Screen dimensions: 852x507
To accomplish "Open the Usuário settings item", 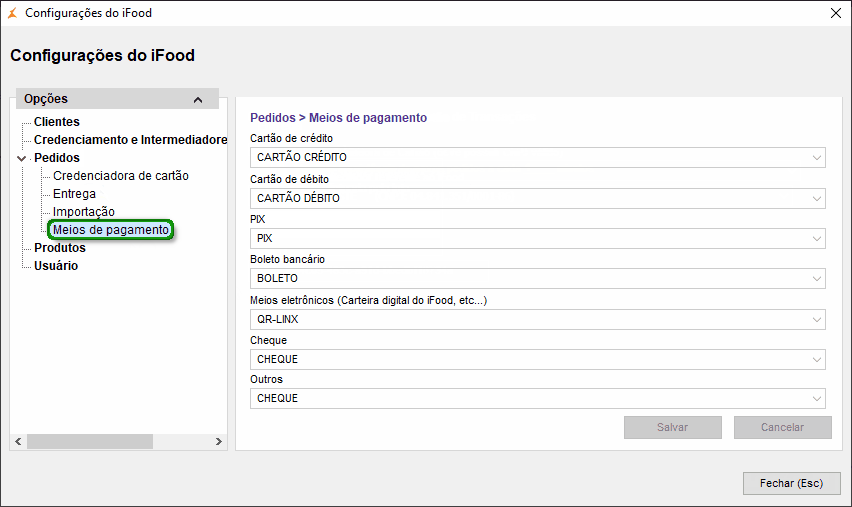I will pos(56,266).
